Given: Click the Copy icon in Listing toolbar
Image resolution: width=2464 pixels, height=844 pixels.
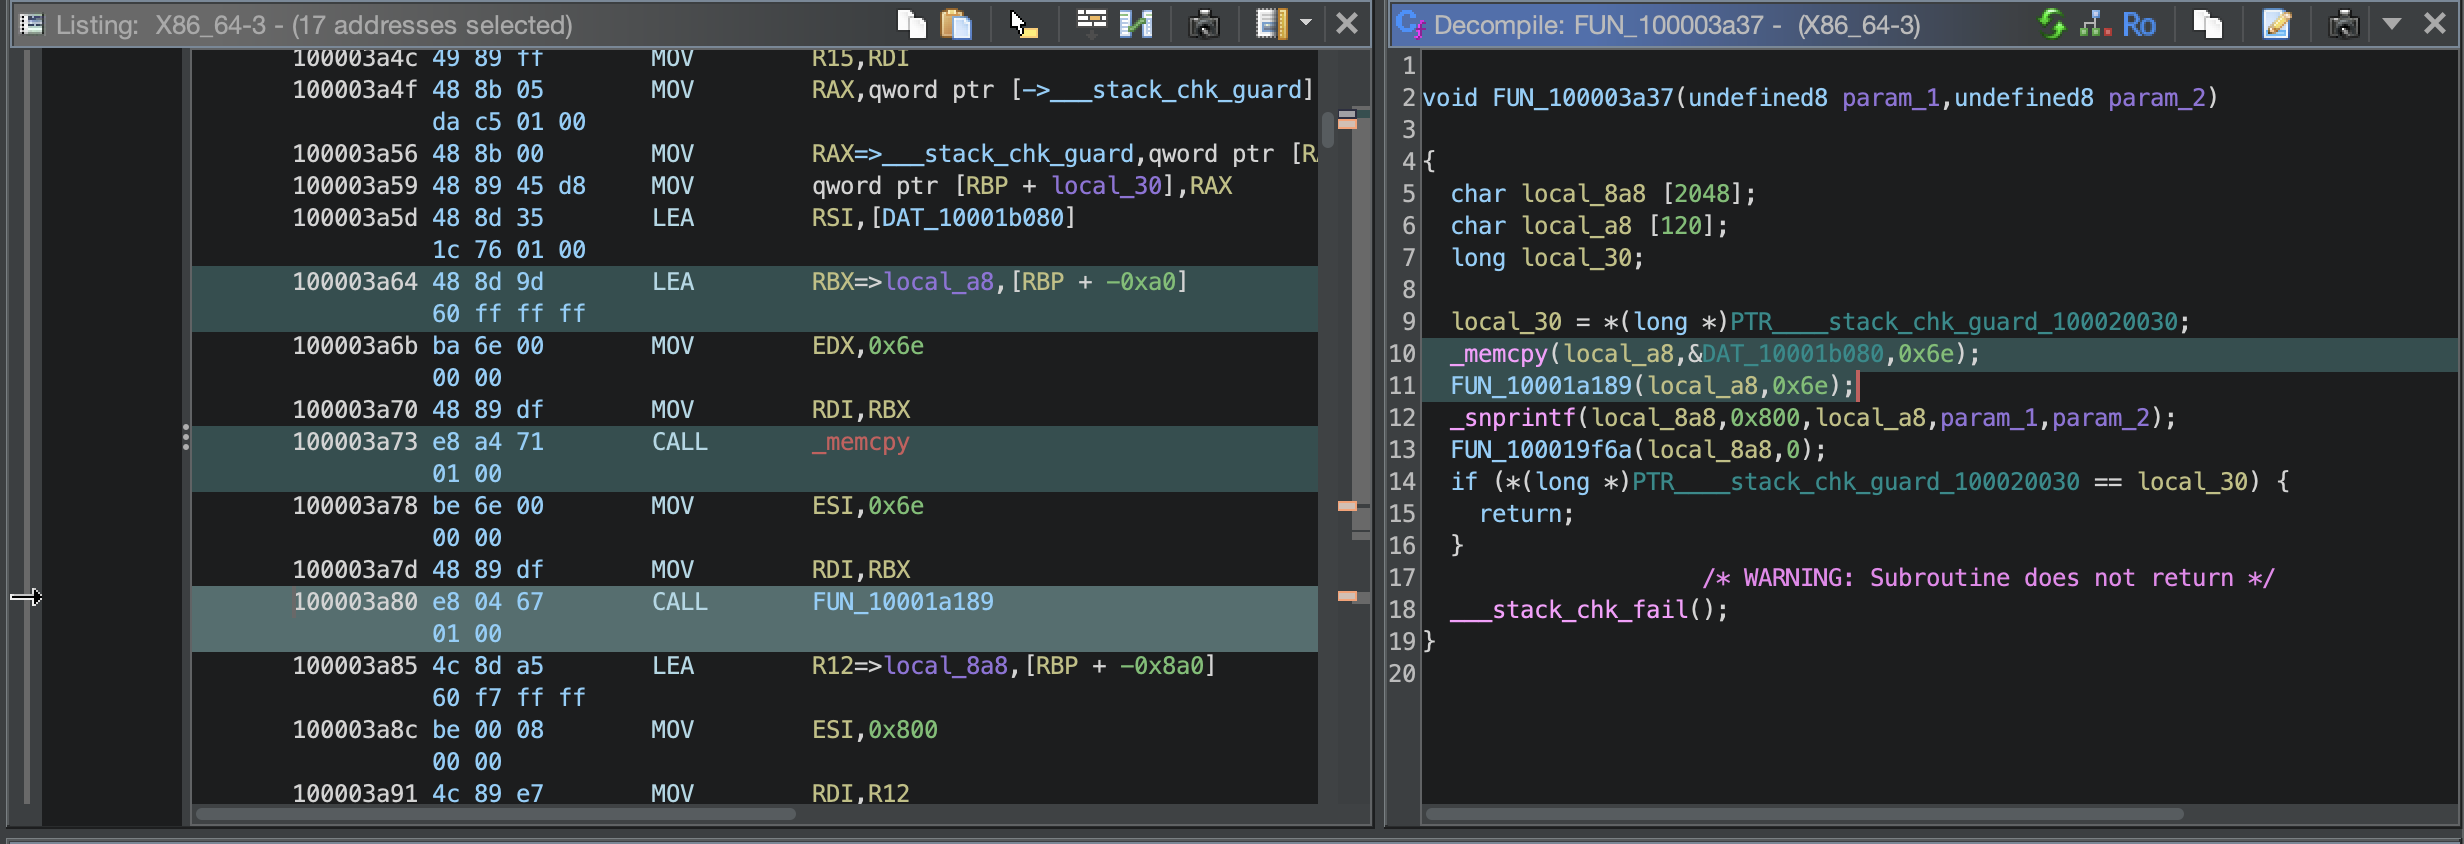Looking at the screenshot, I should coord(911,23).
